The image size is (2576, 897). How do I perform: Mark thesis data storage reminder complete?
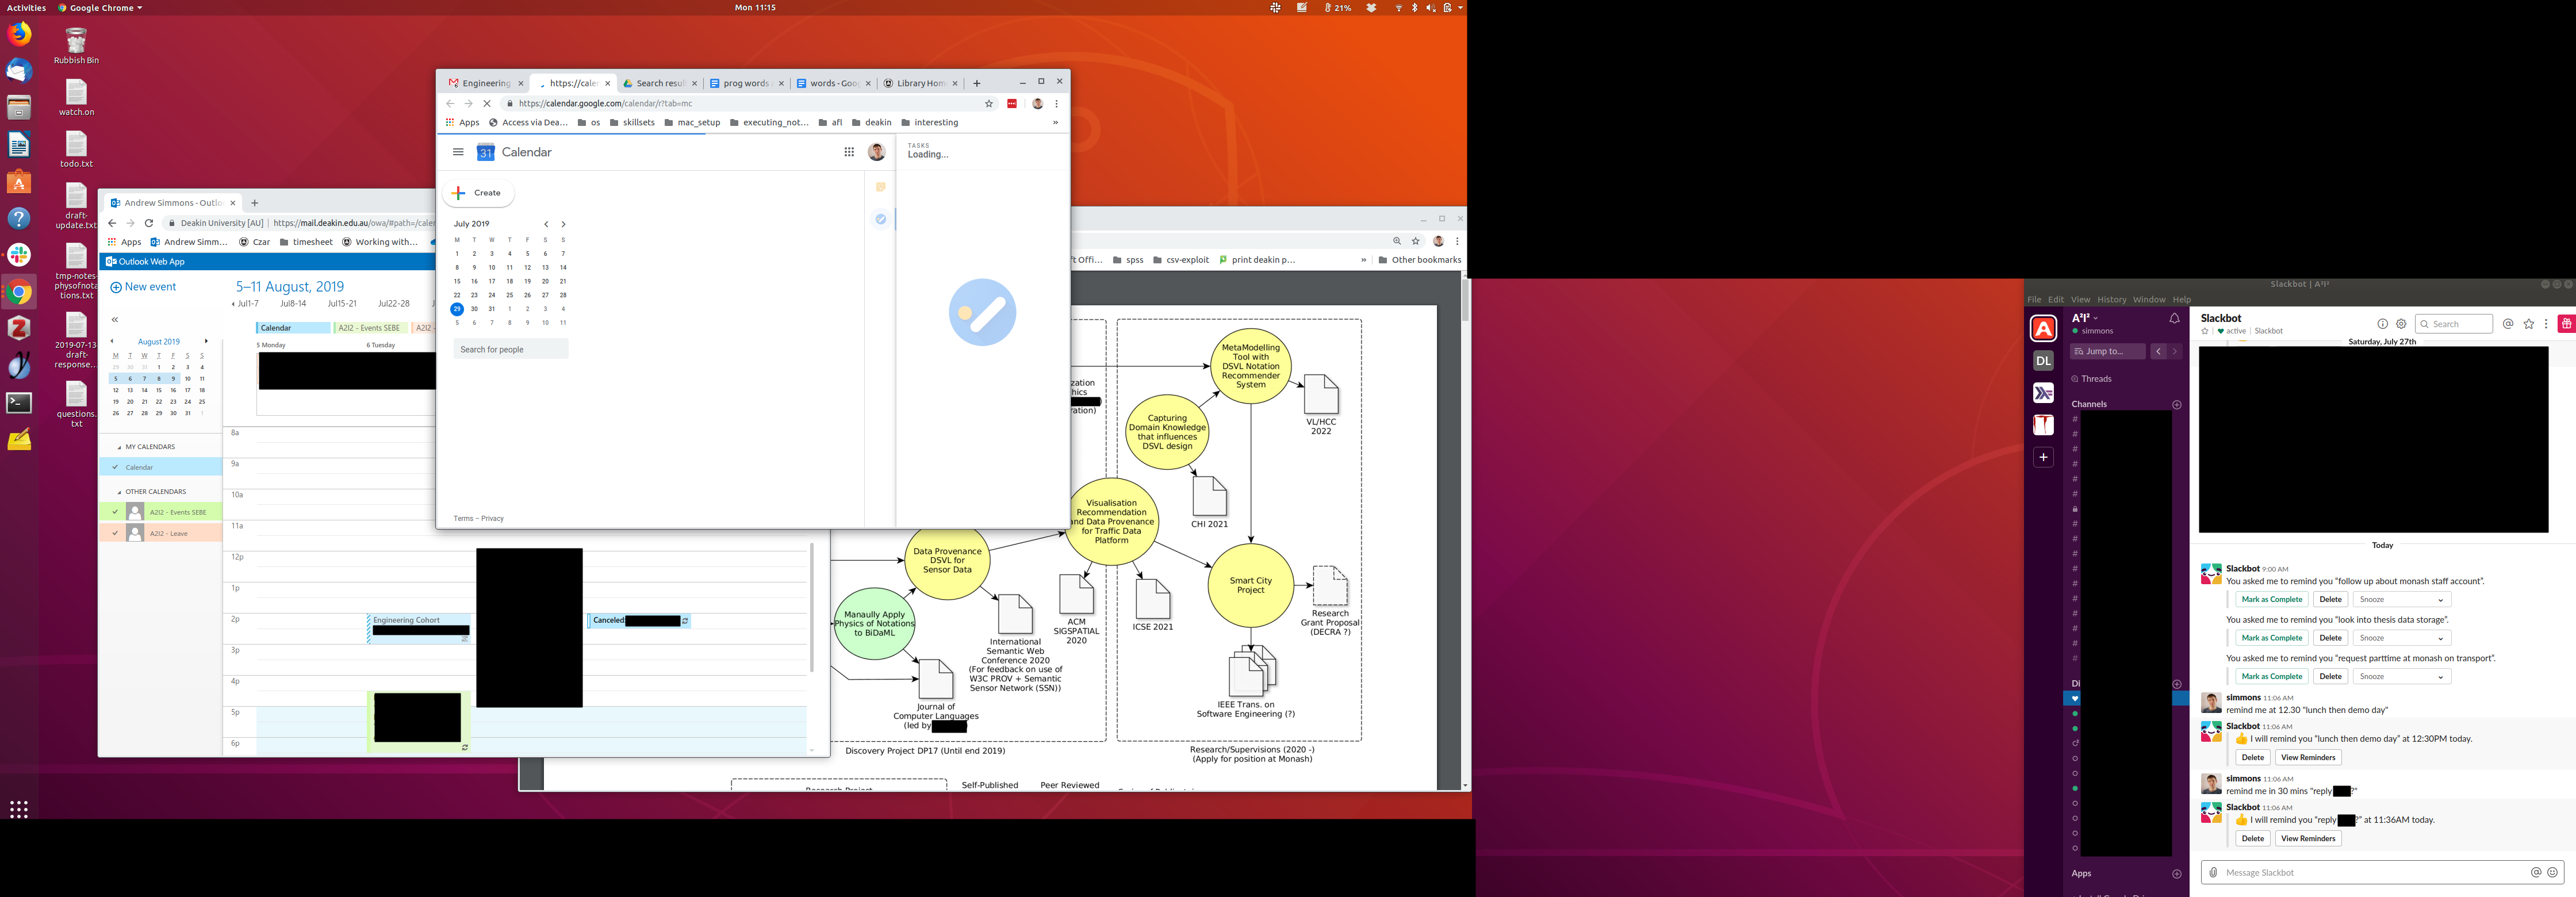tap(2271, 638)
